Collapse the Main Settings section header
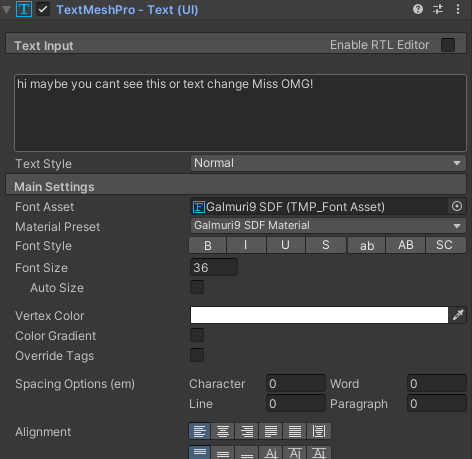Image resolution: width=472 pixels, height=459 pixels. [x=236, y=185]
